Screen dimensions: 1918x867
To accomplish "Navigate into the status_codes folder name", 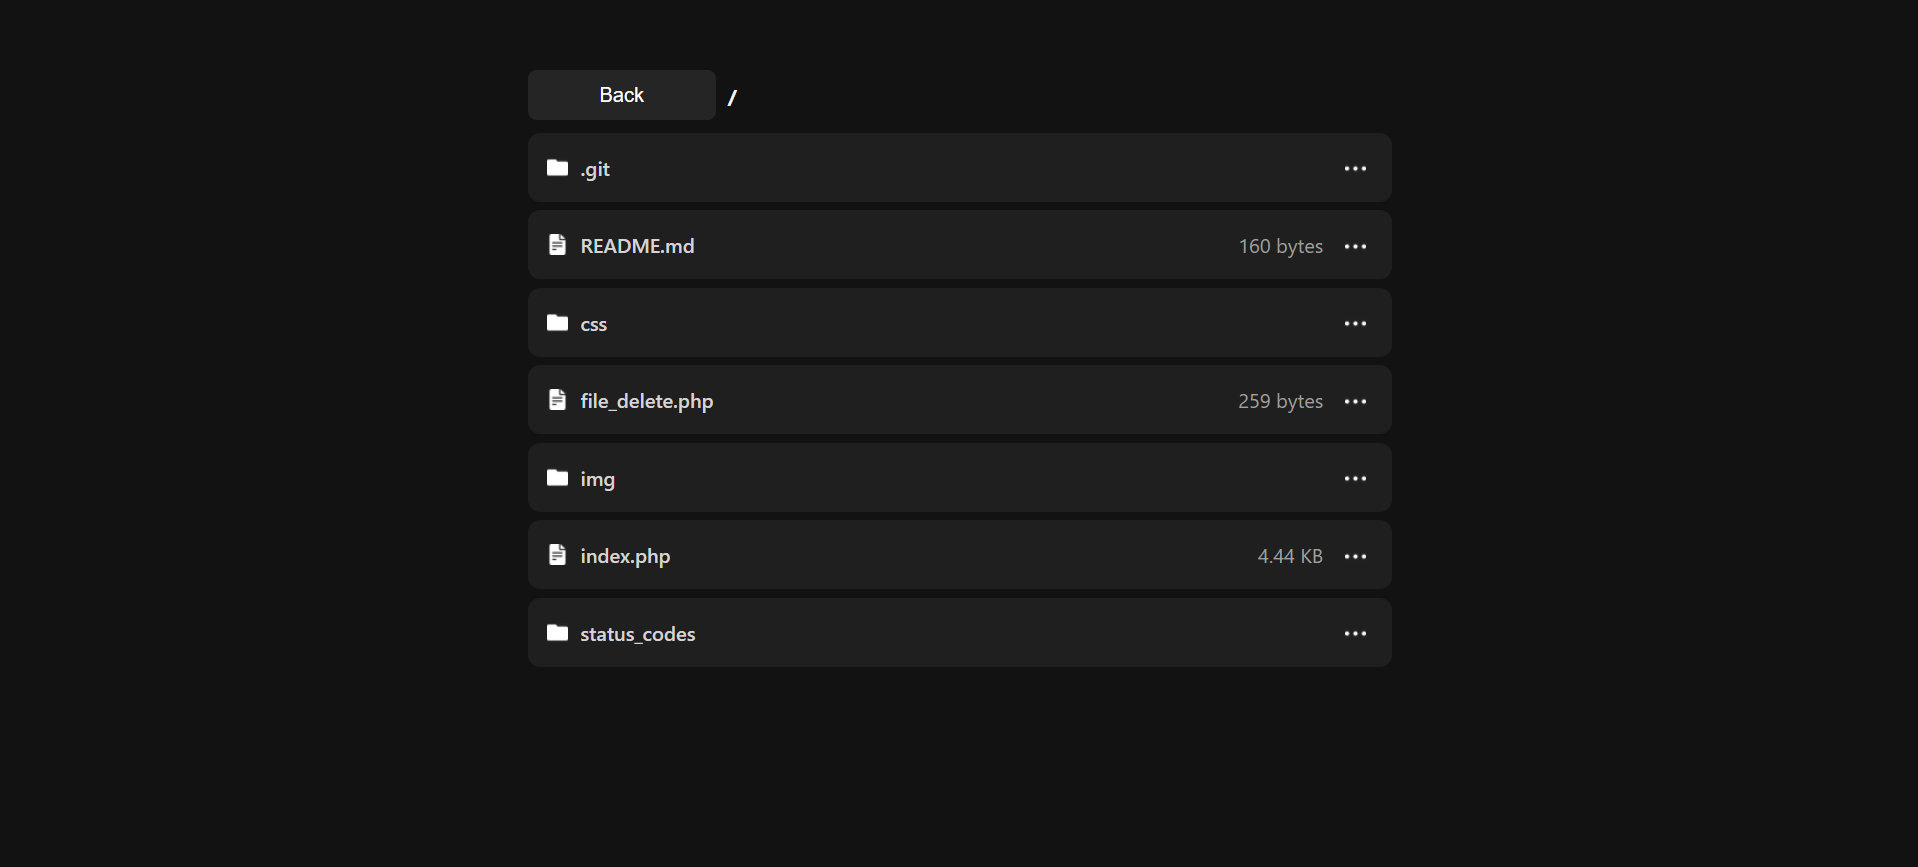I will click(x=637, y=634).
